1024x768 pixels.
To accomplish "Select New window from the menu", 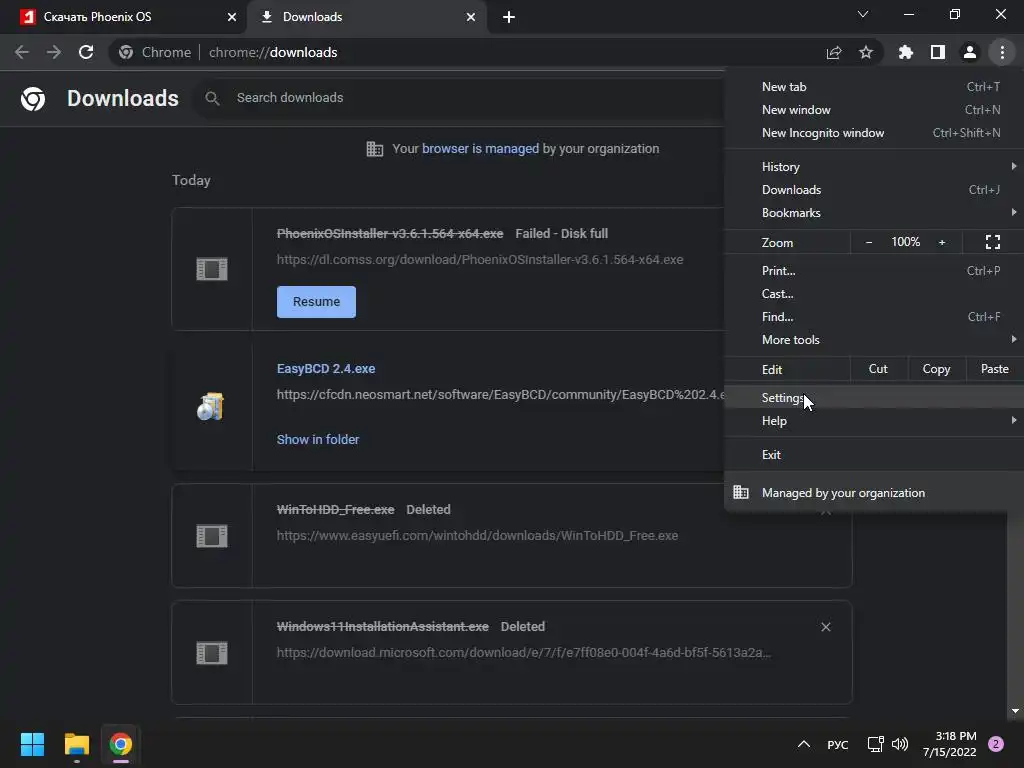I will point(874,110).
